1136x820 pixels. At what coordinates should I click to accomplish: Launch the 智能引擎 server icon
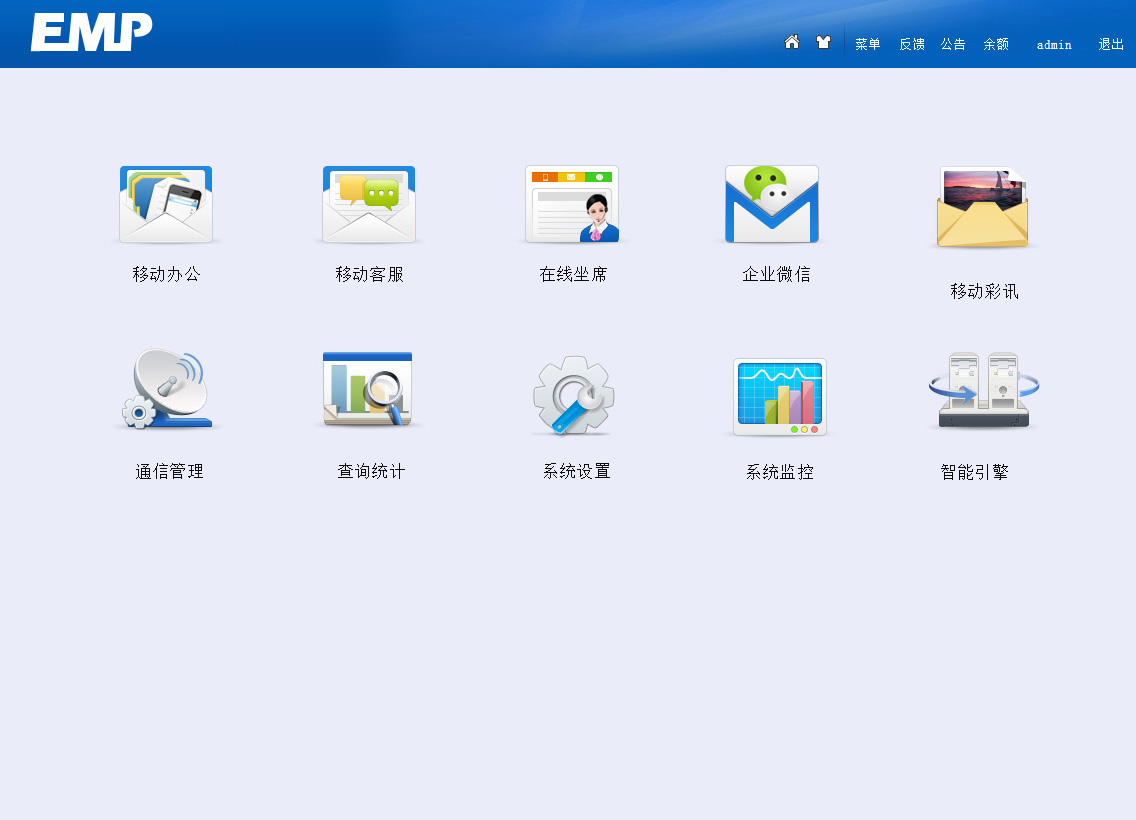pyautogui.click(x=983, y=391)
